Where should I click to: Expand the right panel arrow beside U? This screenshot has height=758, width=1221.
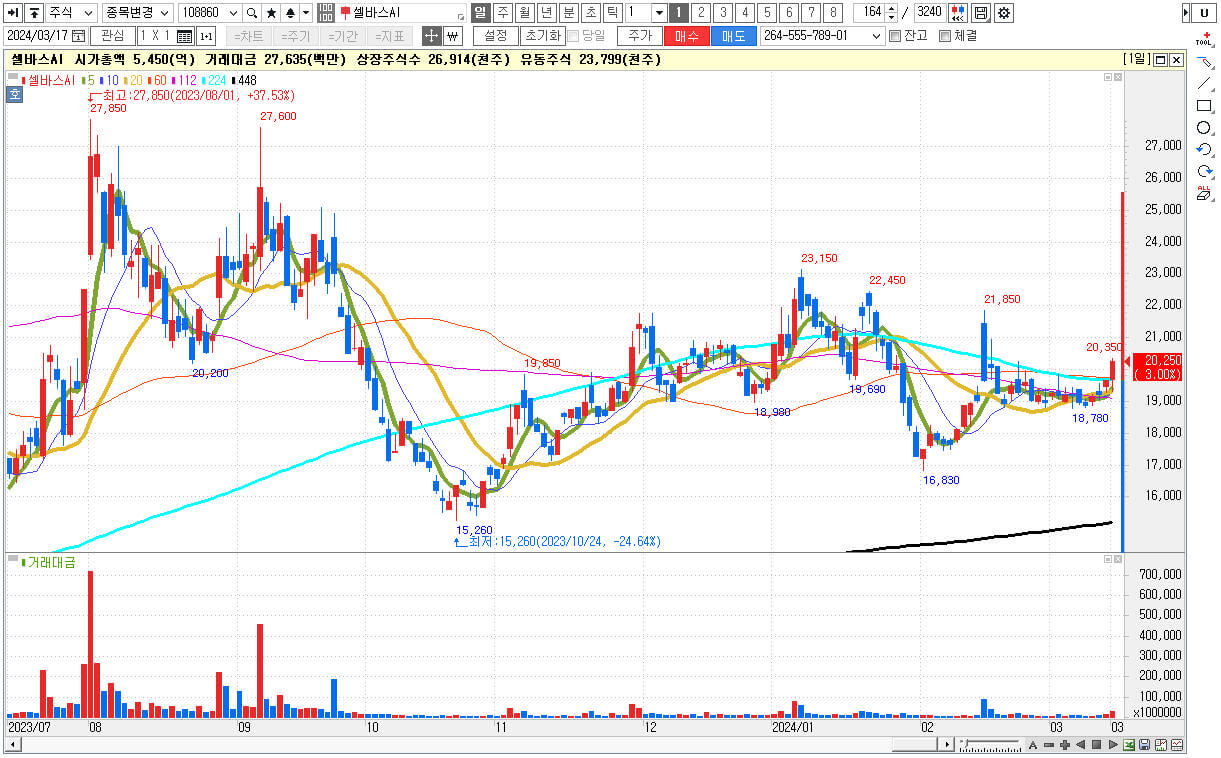[1186, 13]
